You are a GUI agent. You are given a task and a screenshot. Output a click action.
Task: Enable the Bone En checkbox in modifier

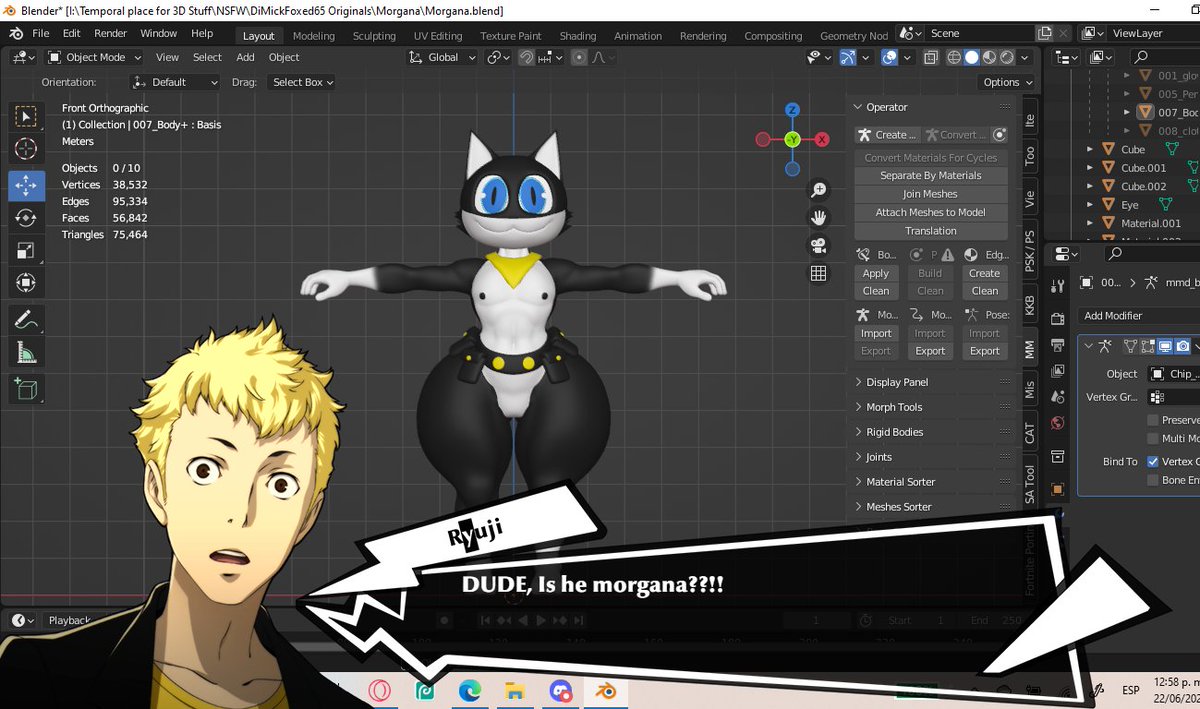(1153, 480)
